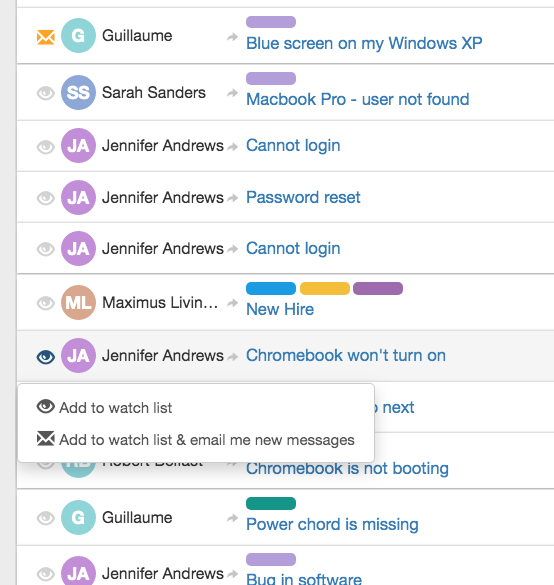Click the G avatar on Power chord is missing row
This screenshot has width=554, height=585.
pyautogui.click(x=78, y=517)
